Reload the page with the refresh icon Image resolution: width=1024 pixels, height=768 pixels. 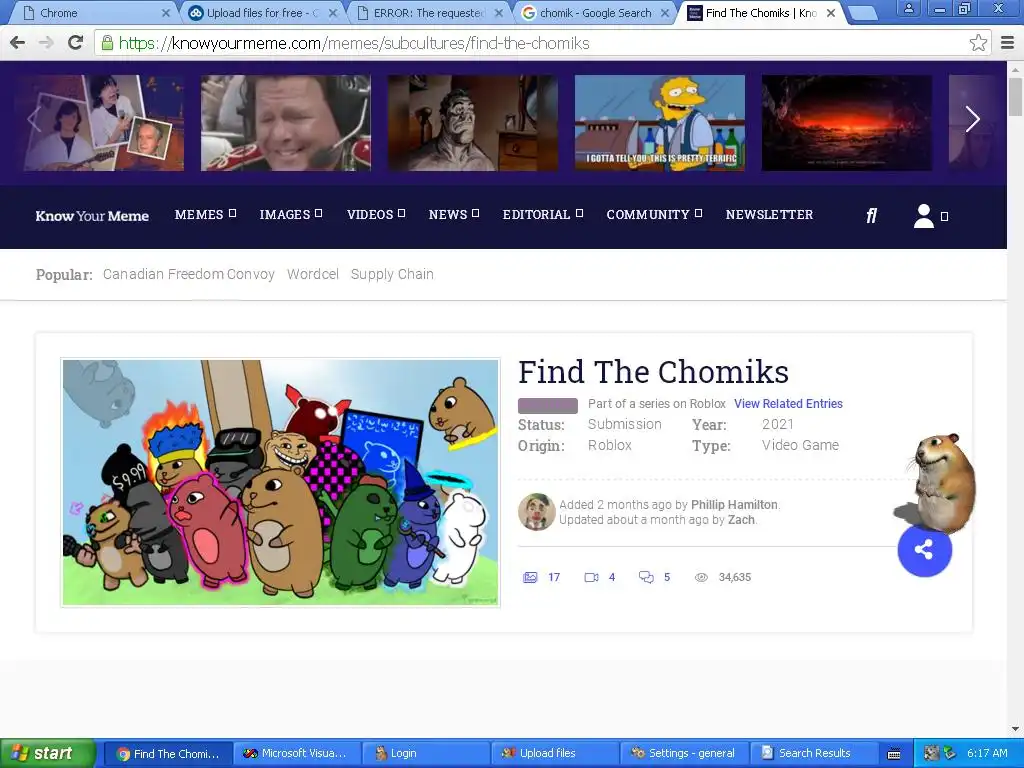(x=75, y=42)
